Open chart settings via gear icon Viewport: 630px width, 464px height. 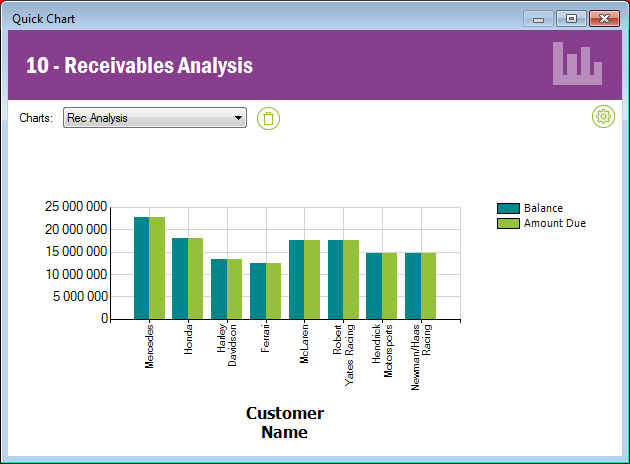point(603,117)
